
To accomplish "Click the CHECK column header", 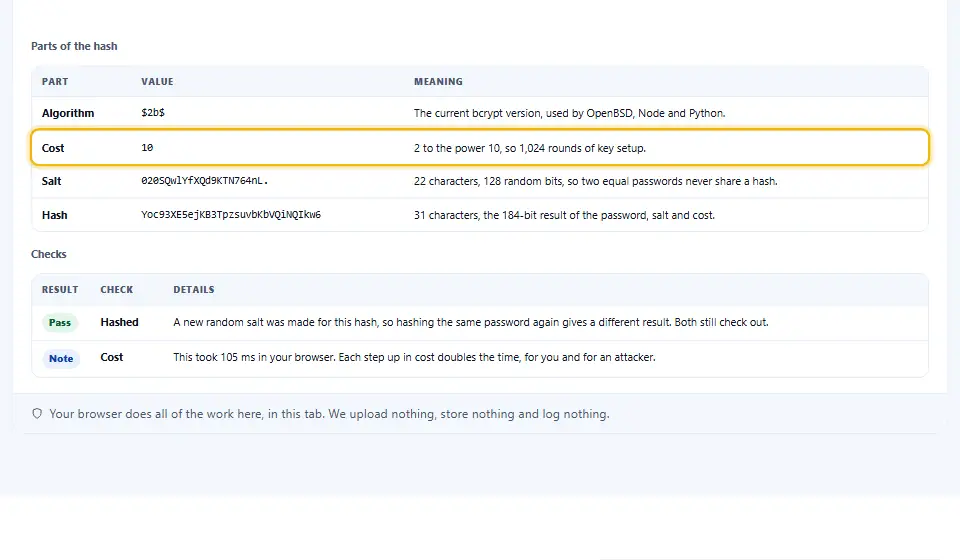I will pos(117,289).
